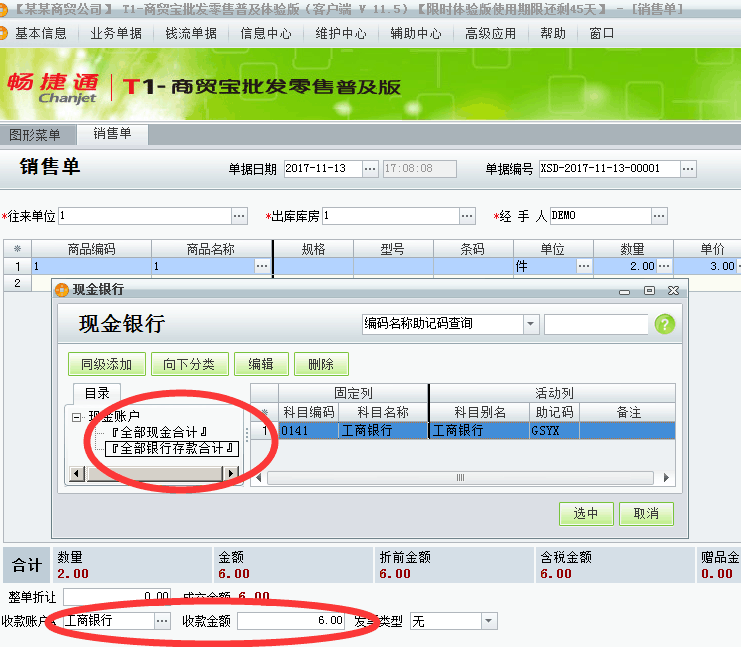The width and height of the screenshot is (741, 647).
Task: Open browse button beside 单据编号
Action: click(x=688, y=169)
